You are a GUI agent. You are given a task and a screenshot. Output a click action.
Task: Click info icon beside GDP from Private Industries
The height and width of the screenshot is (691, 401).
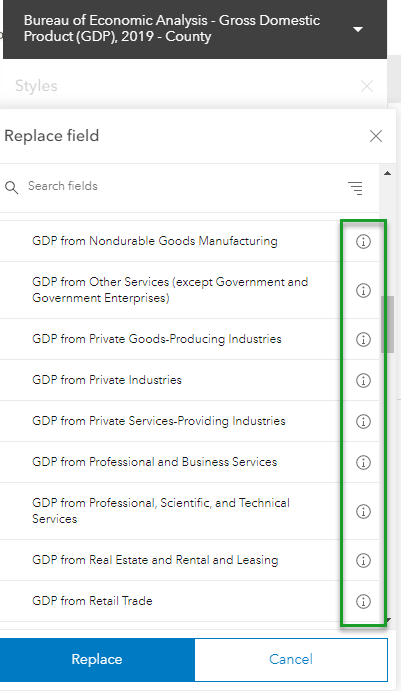(363, 380)
